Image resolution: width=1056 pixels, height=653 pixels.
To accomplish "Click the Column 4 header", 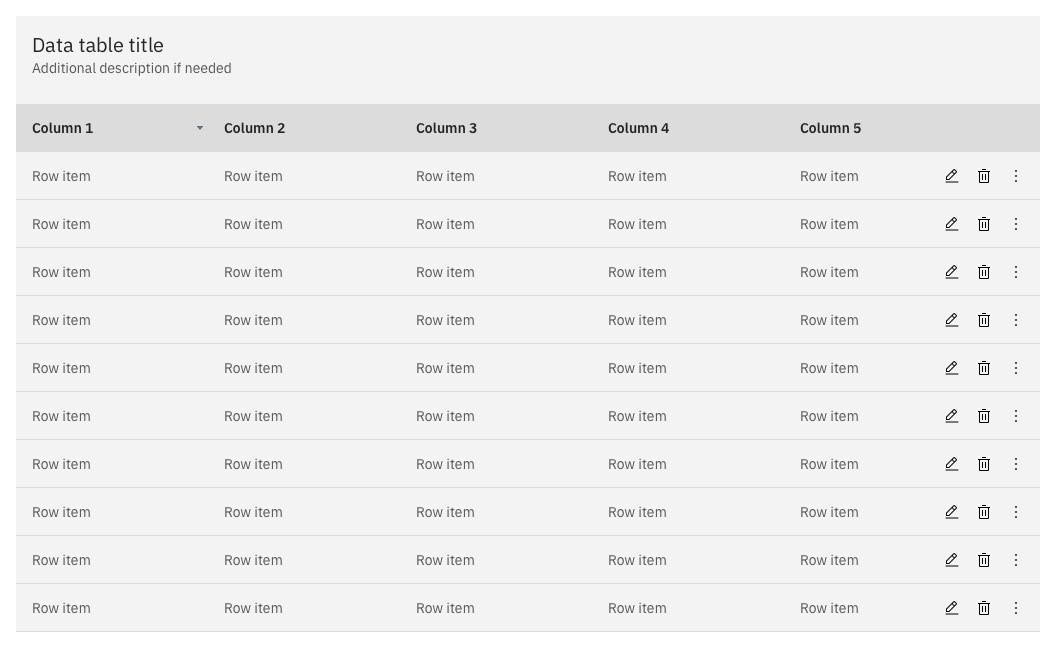I will 638,128.
